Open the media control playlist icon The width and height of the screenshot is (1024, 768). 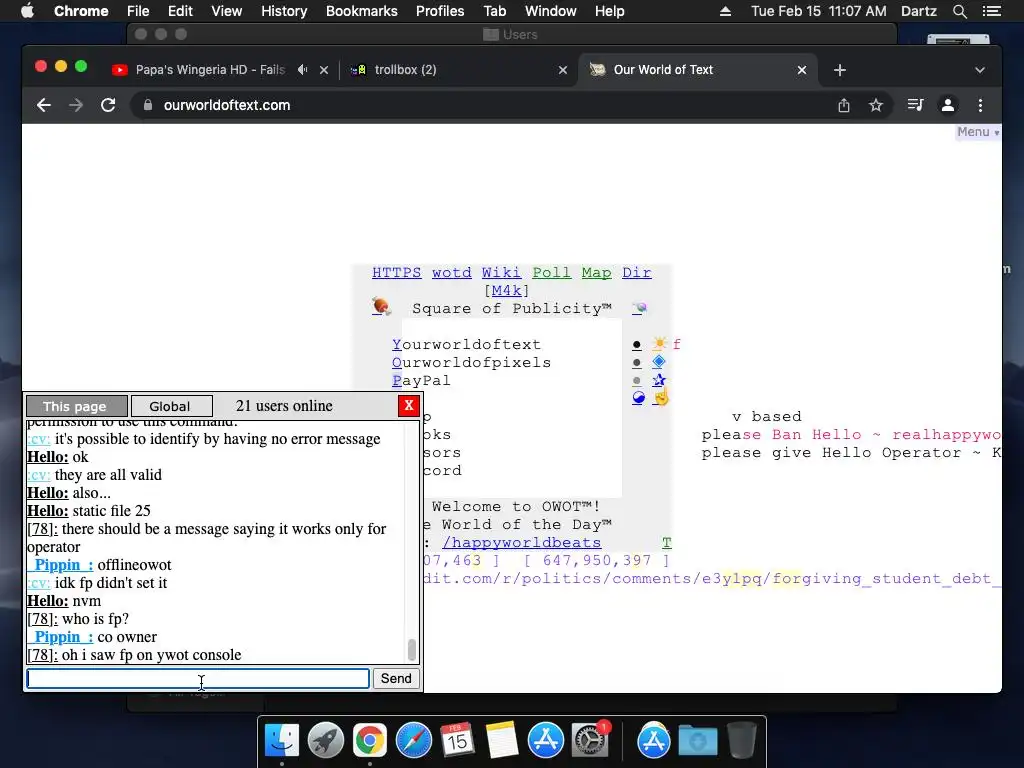pyautogui.click(x=915, y=105)
